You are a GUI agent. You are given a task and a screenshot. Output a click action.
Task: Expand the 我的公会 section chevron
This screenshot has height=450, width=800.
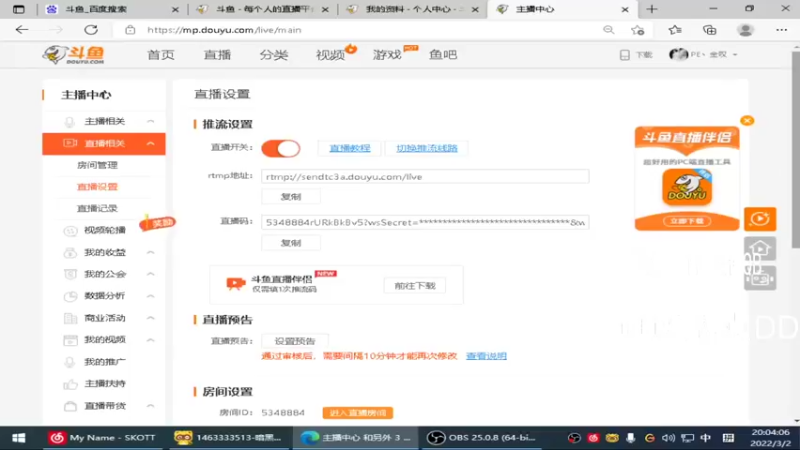click(x=151, y=274)
